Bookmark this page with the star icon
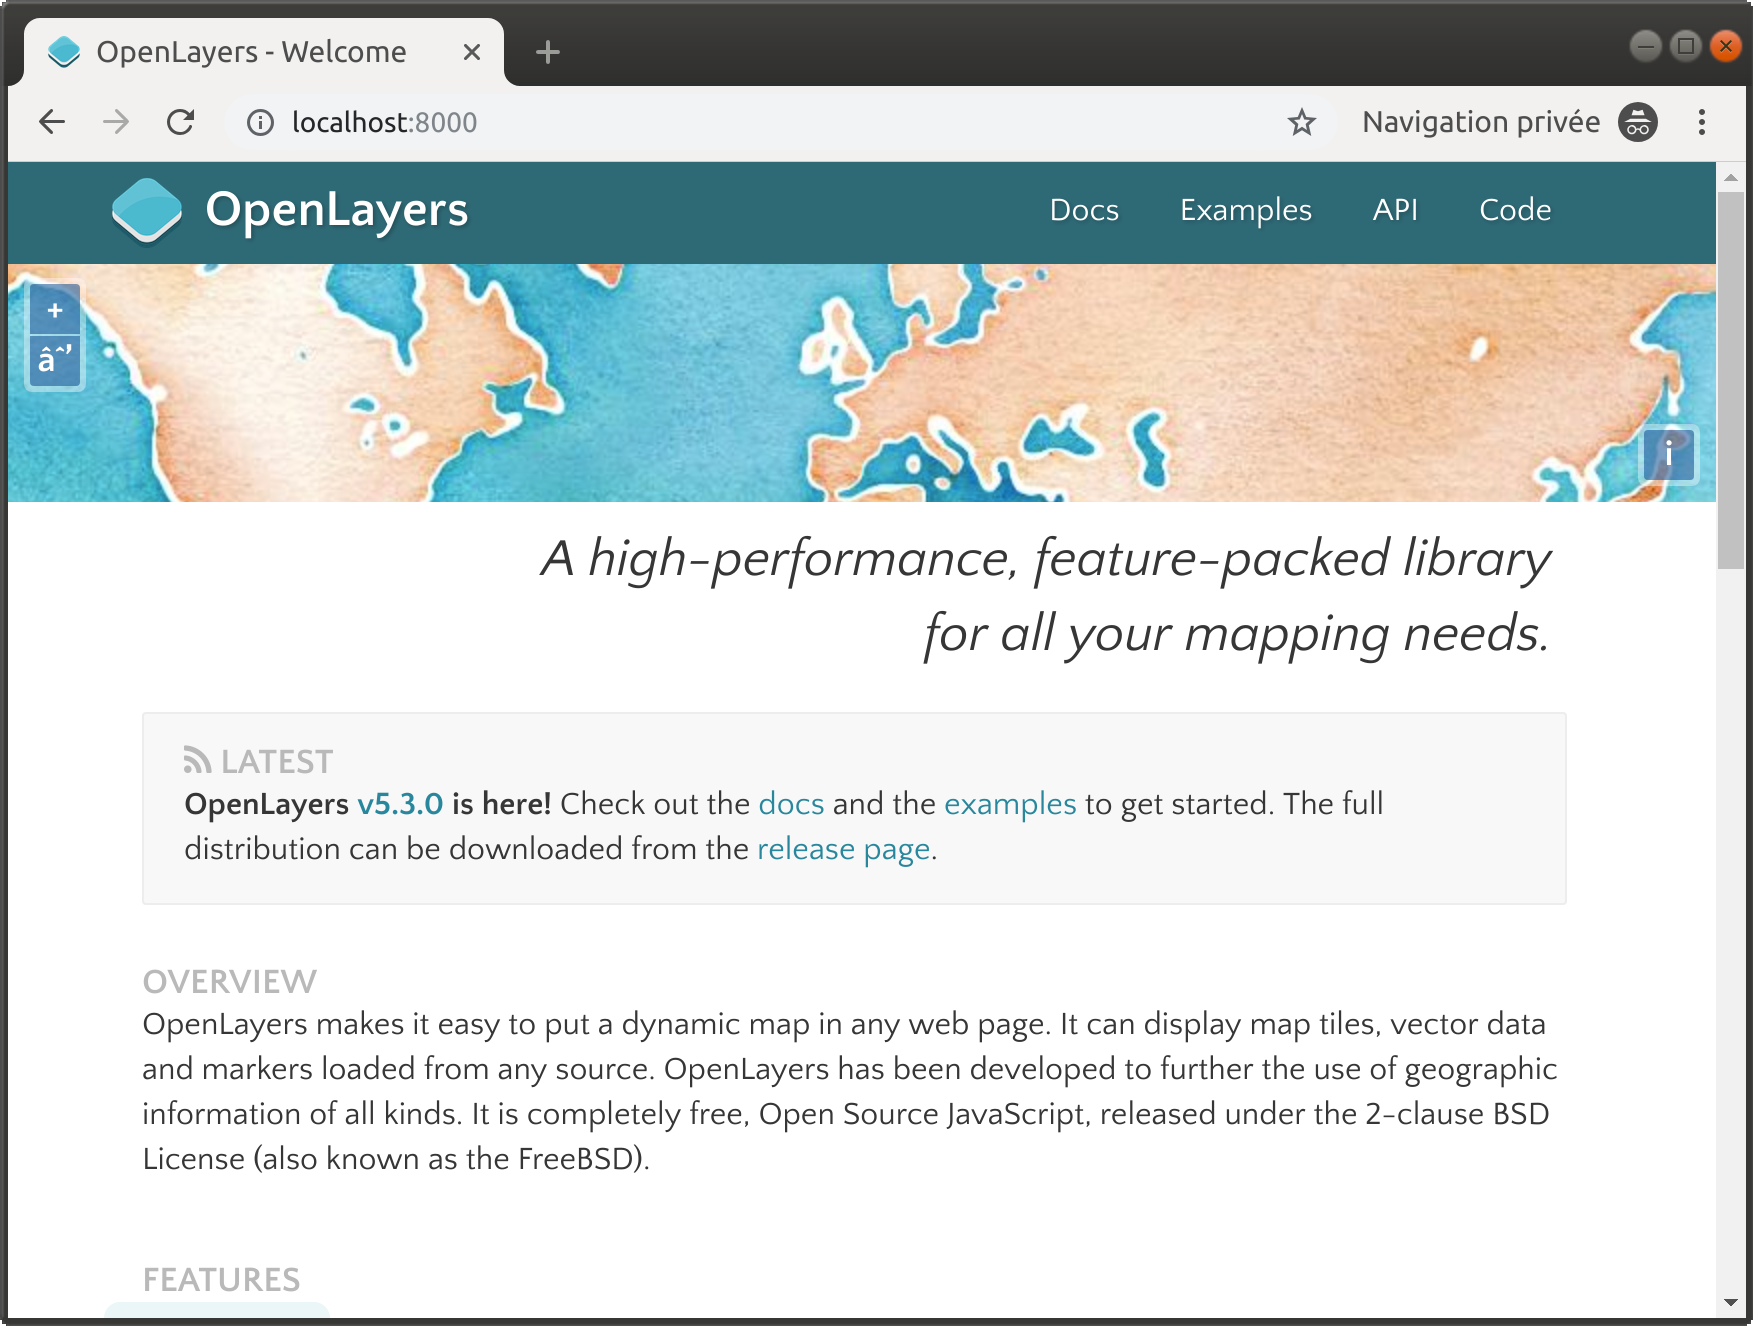The width and height of the screenshot is (1753, 1326). click(x=1301, y=122)
